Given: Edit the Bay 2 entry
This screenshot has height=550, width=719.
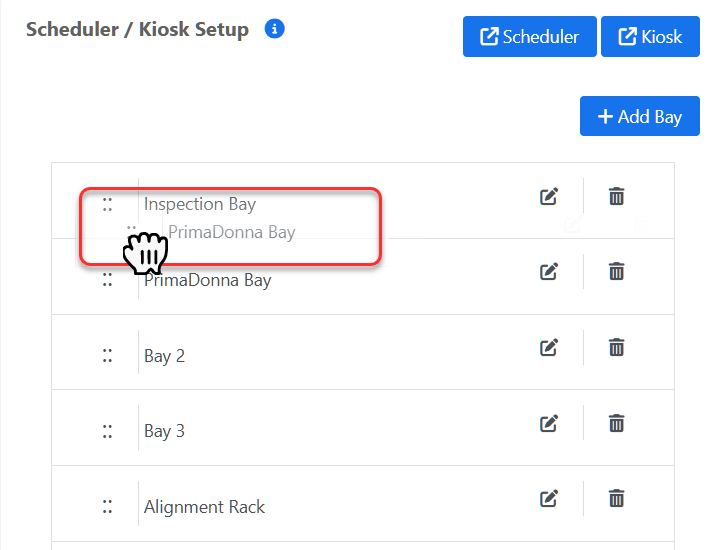Looking at the screenshot, I should pyautogui.click(x=548, y=347).
